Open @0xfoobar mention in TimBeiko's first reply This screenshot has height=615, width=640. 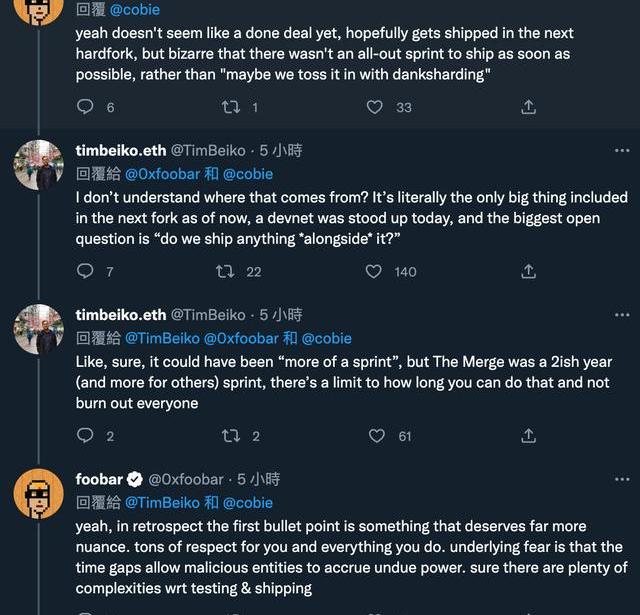pyautogui.click(x=161, y=174)
